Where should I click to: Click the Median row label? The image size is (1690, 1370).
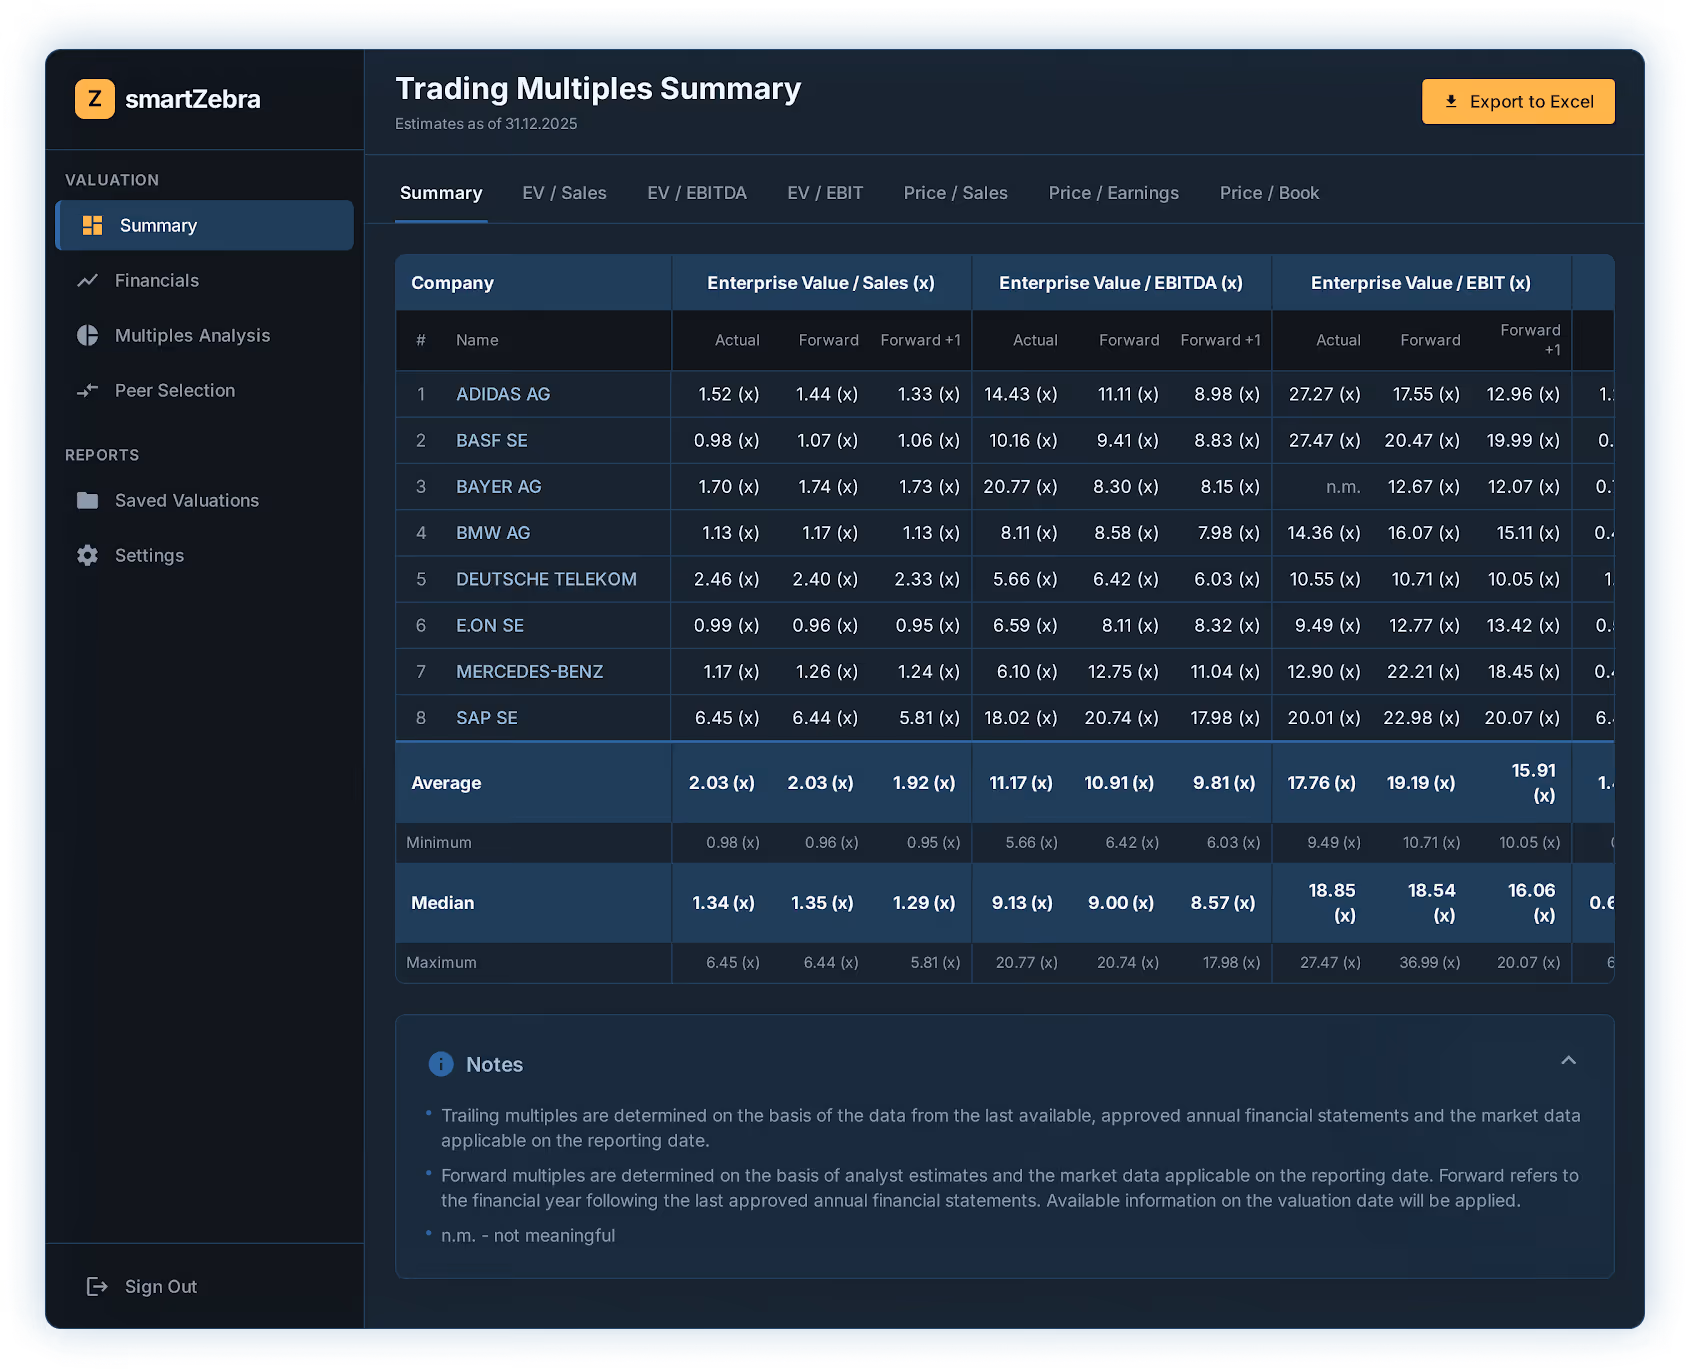coord(443,903)
